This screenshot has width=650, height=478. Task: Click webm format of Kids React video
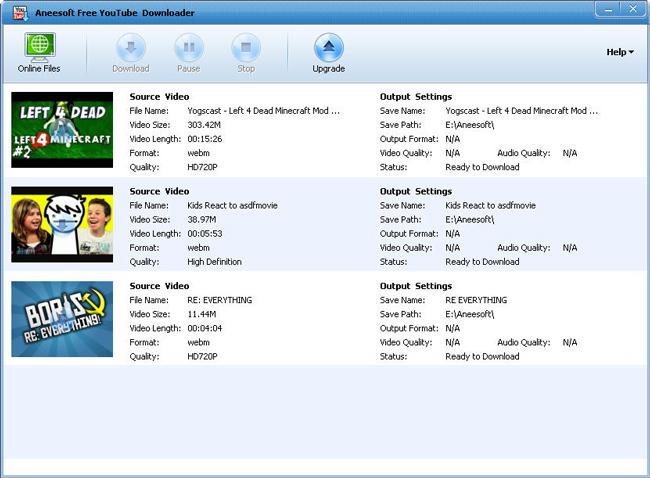coord(199,247)
